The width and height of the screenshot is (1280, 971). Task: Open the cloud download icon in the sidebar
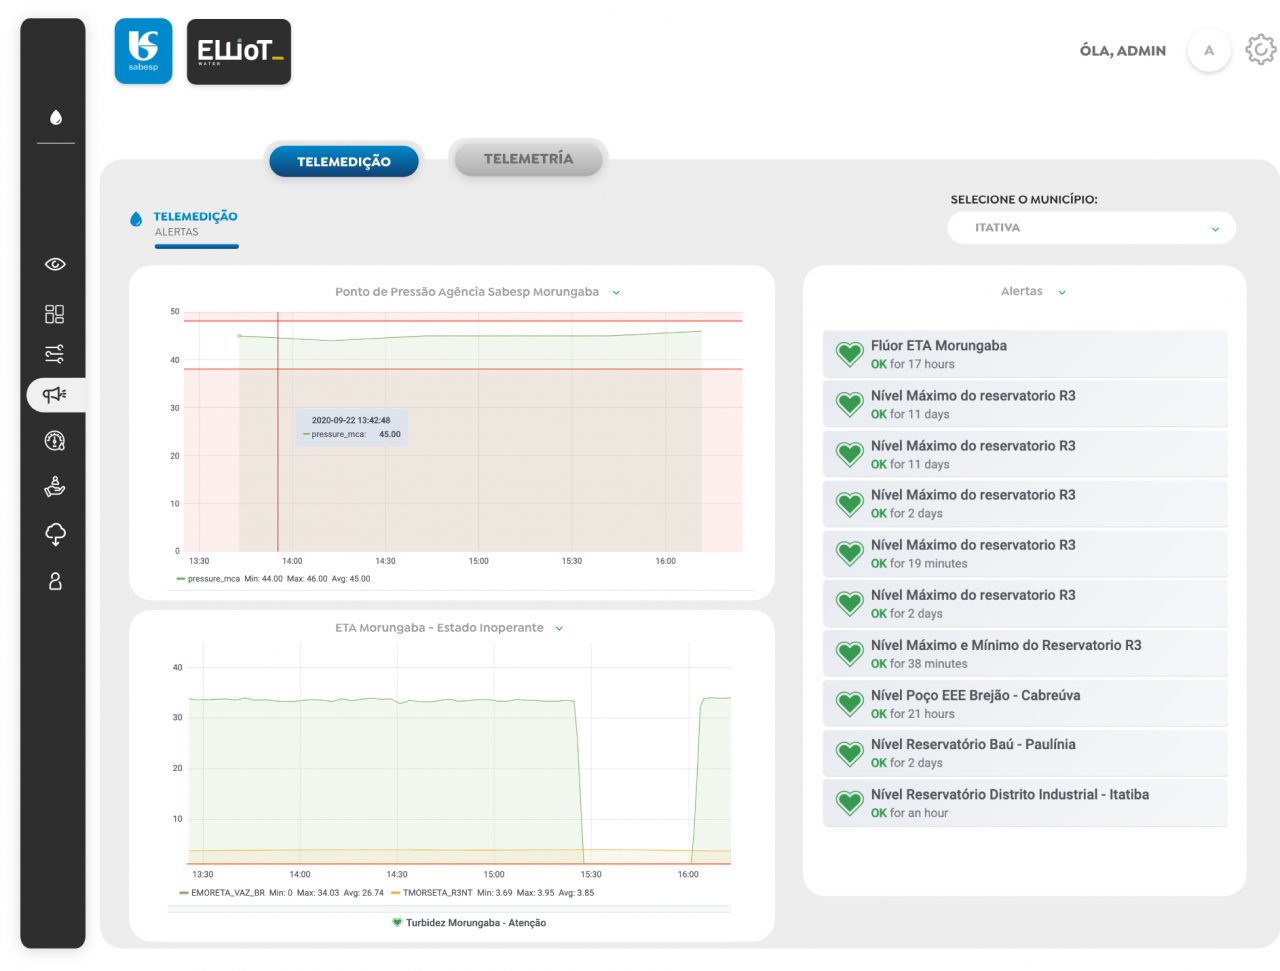[x=54, y=534]
